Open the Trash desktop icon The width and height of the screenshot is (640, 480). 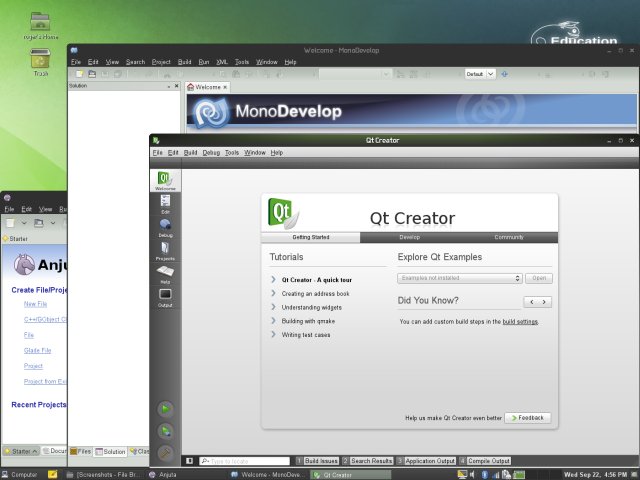pyautogui.click(x=40, y=62)
